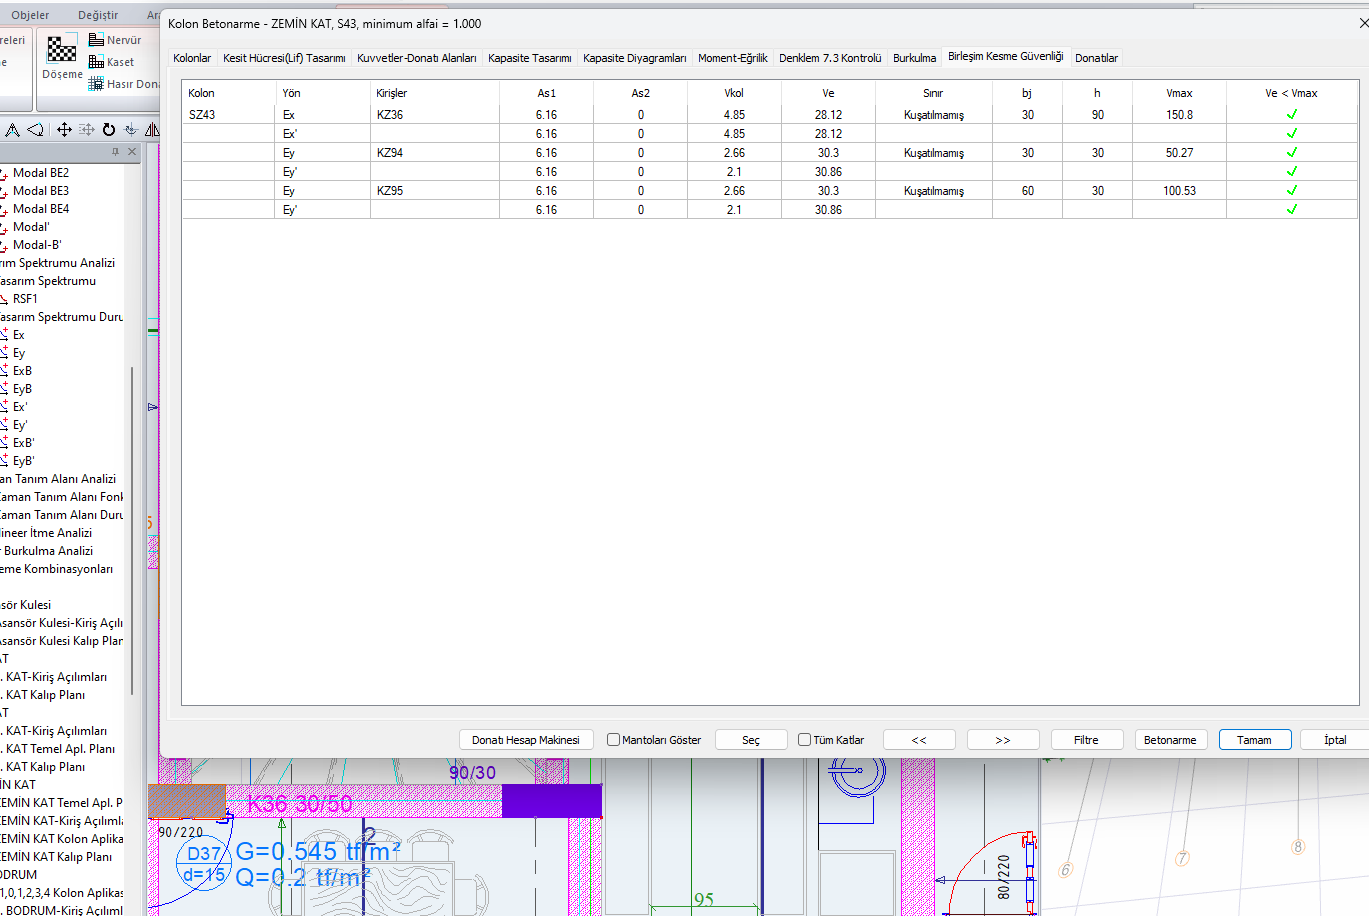This screenshot has width=1369, height=916.
Task: Open the Denklem 7.3 Kontrolü tab
Action: coord(830,58)
